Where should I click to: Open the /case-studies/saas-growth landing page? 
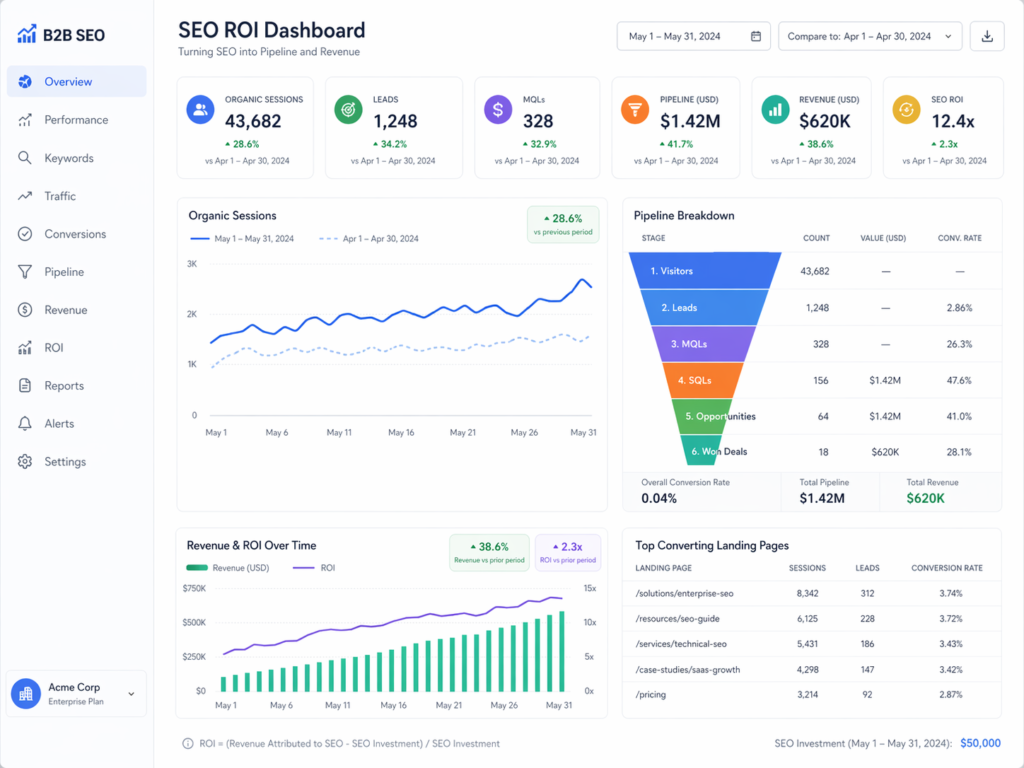[x=688, y=669]
